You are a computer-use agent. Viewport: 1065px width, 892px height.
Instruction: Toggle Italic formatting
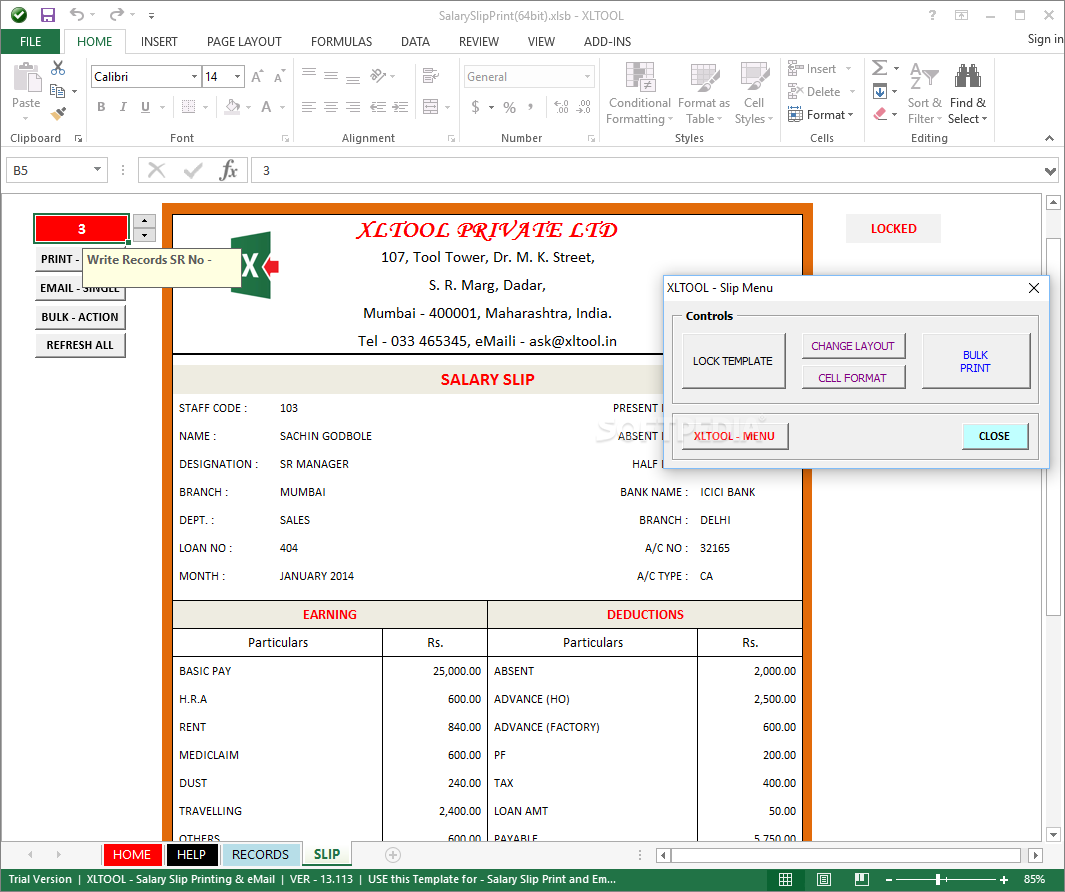pos(123,107)
